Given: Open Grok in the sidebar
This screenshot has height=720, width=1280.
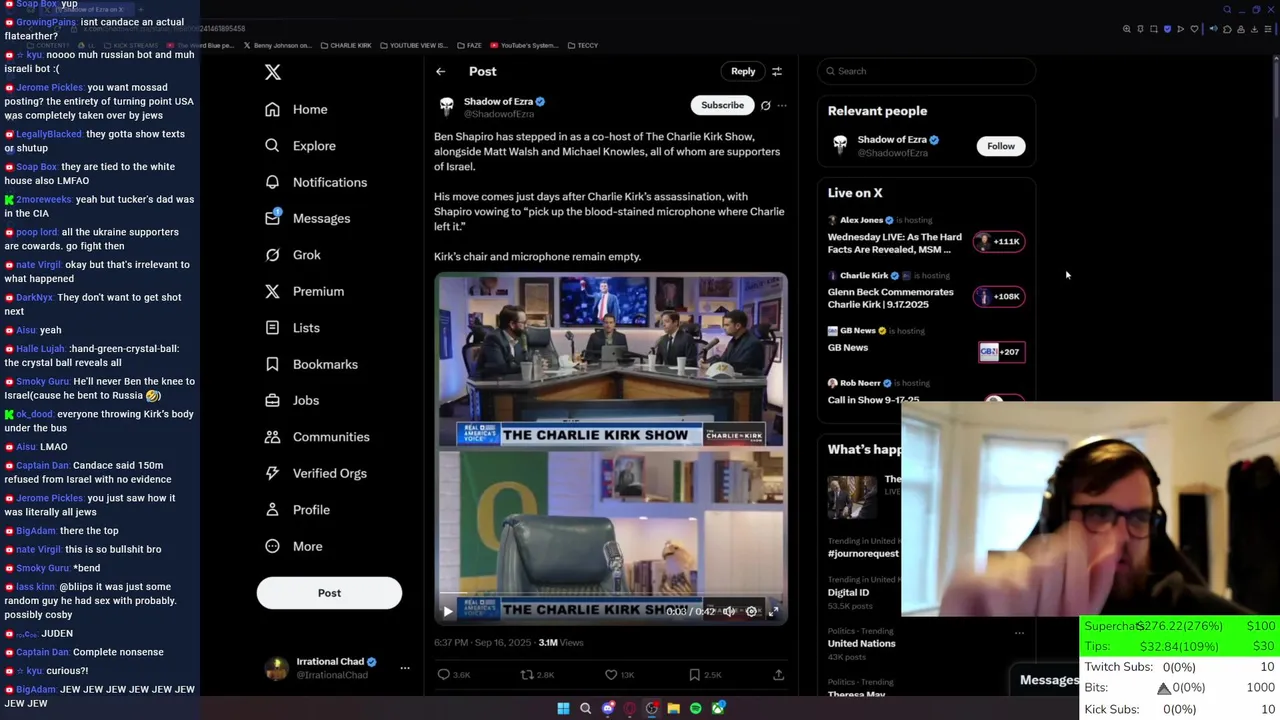Looking at the screenshot, I should 293,255.
